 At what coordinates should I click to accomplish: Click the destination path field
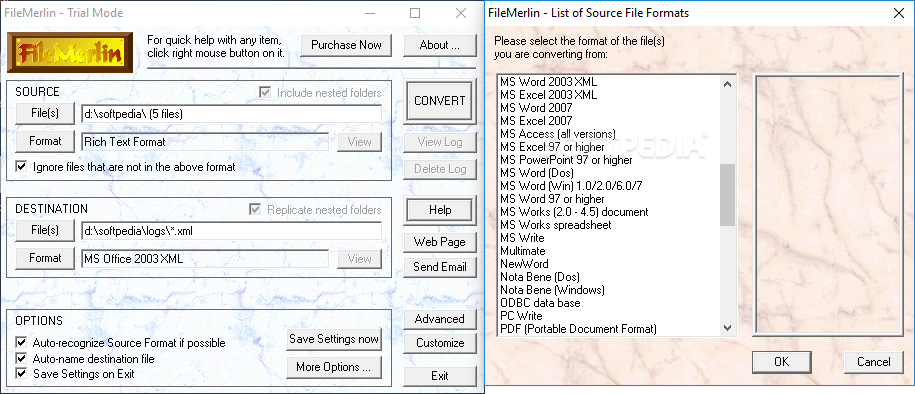232,231
